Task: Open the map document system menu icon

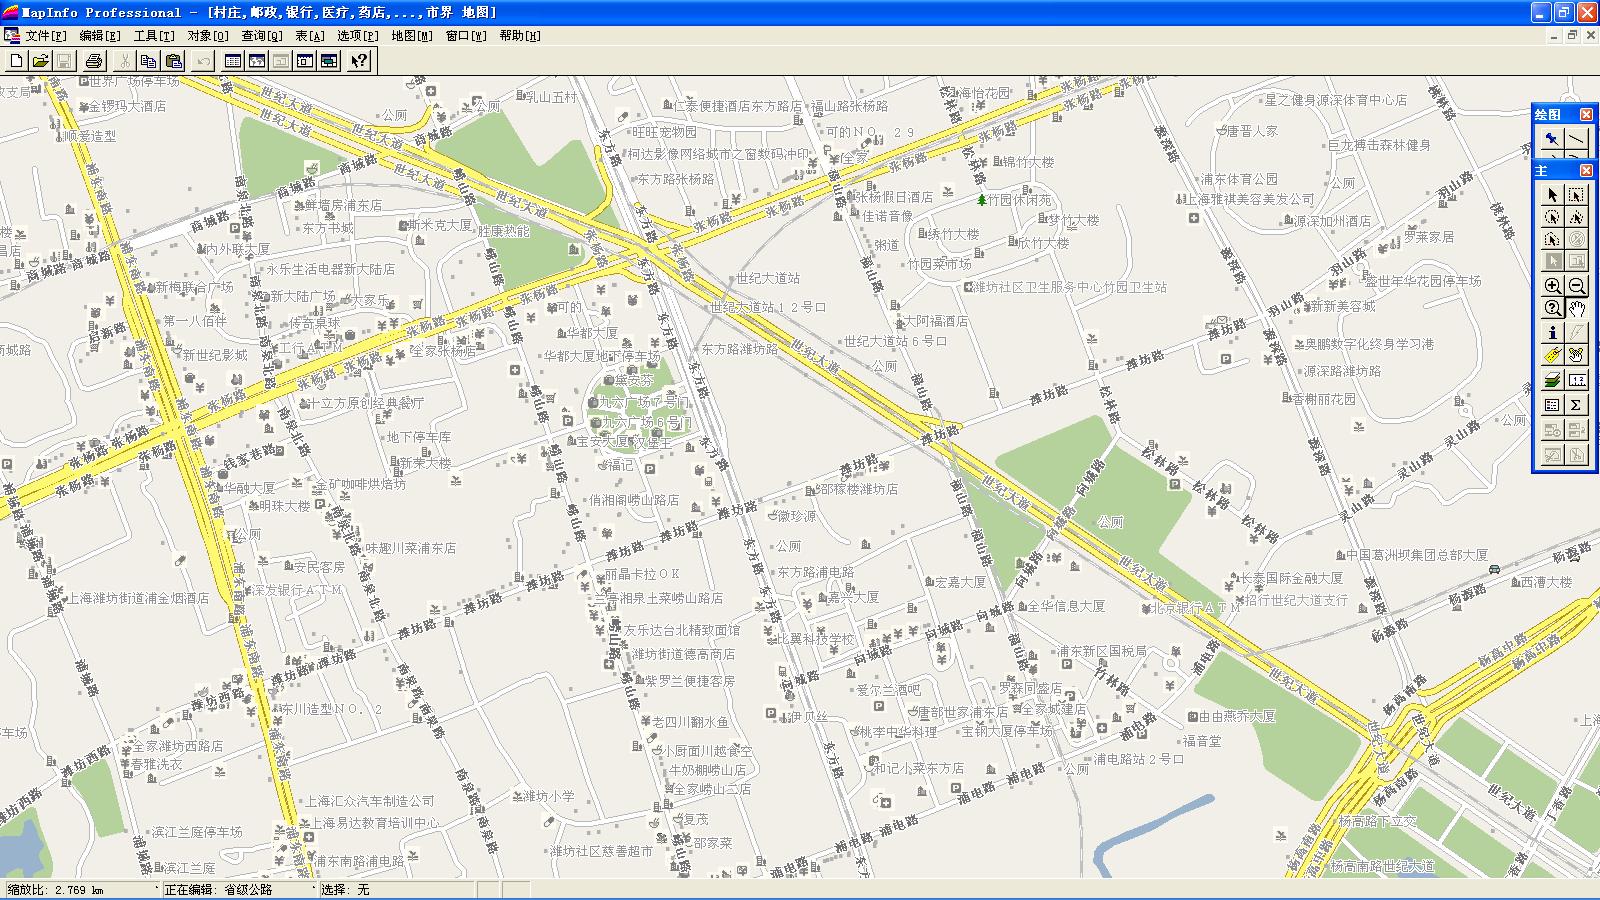Action: 12,36
